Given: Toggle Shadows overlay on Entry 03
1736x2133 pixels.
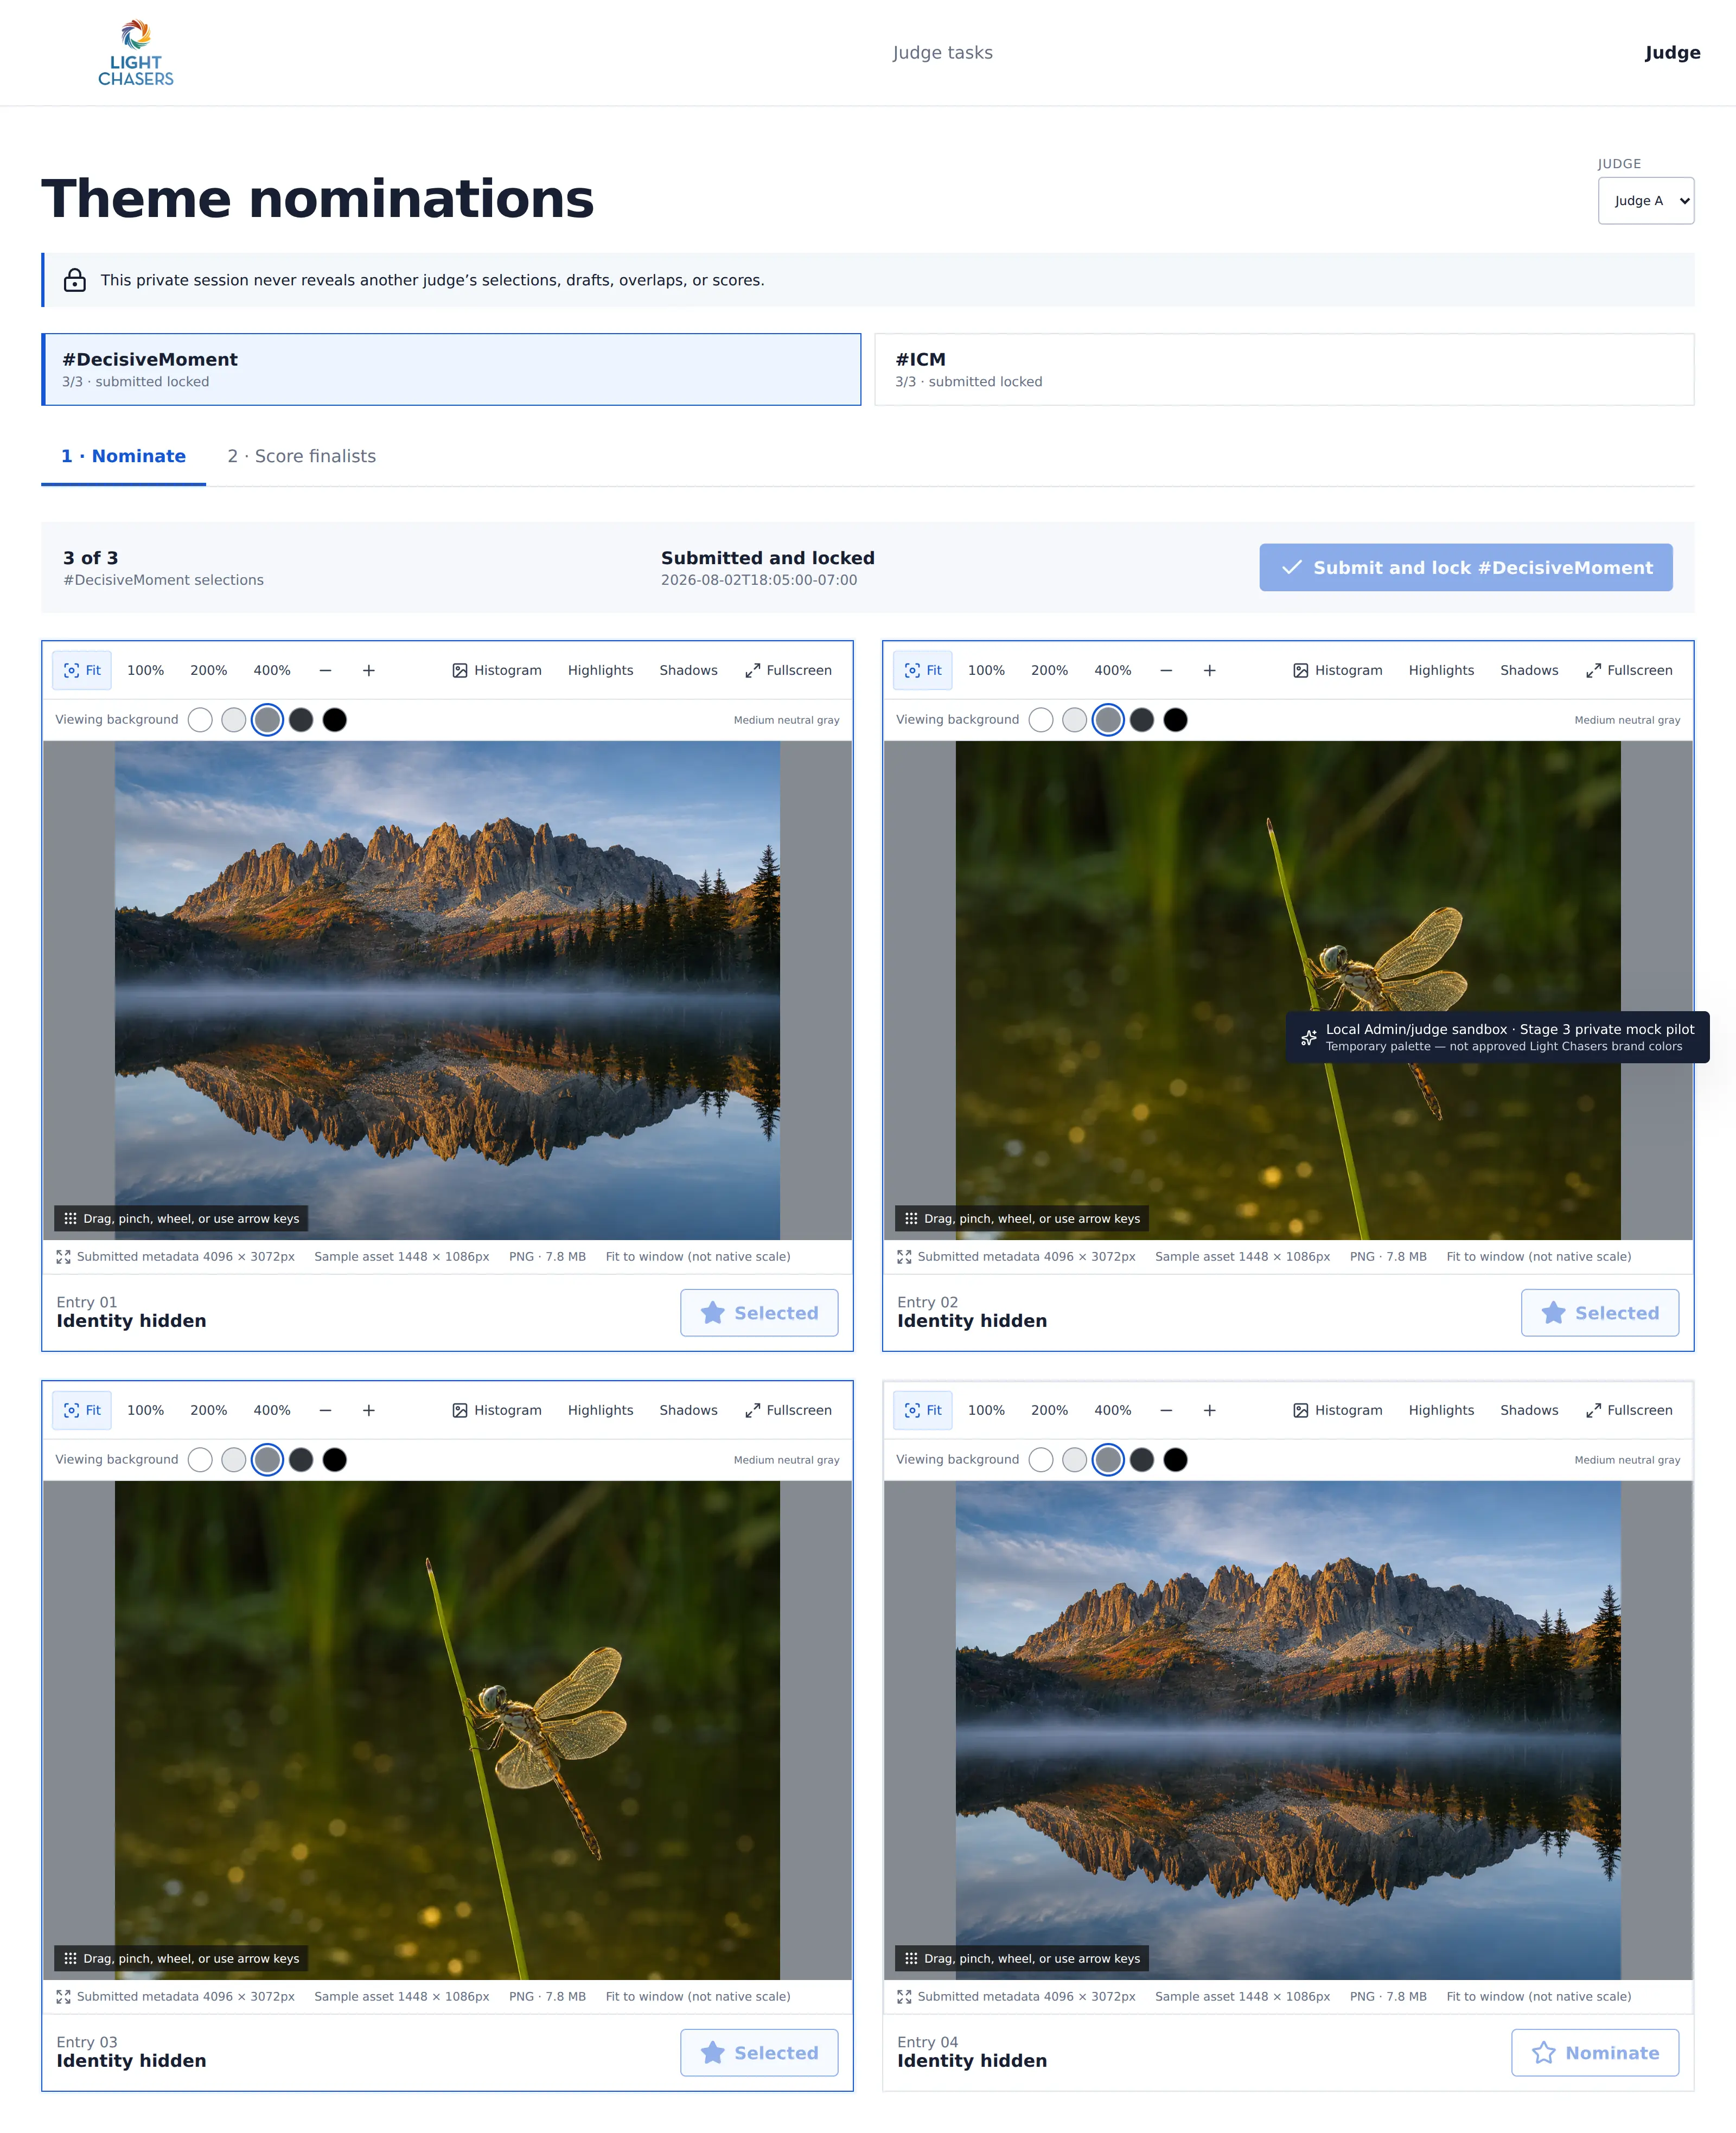Looking at the screenshot, I should coord(688,1410).
